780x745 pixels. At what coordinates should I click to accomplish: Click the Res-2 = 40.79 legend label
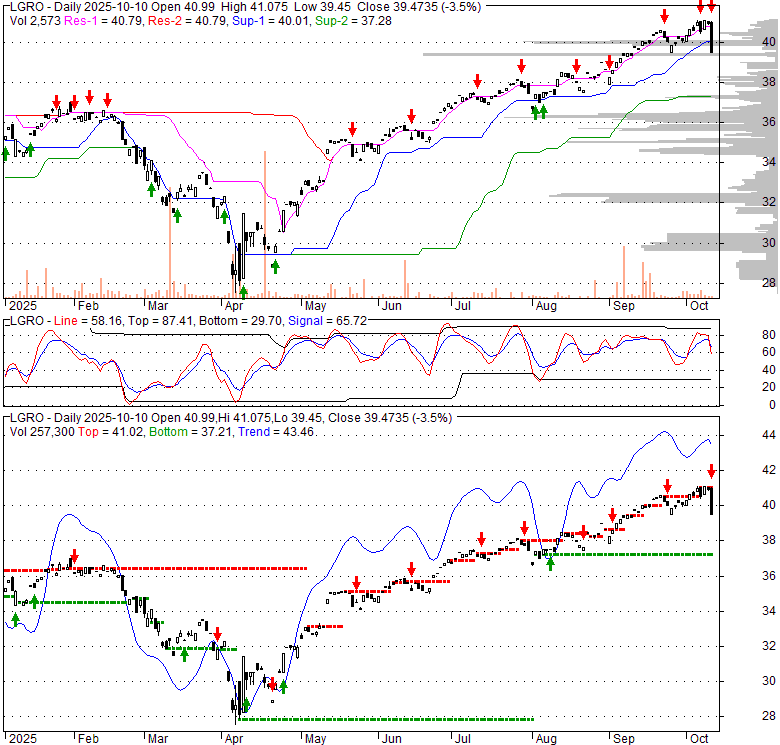pyautogui.click(x=187, y=21)
